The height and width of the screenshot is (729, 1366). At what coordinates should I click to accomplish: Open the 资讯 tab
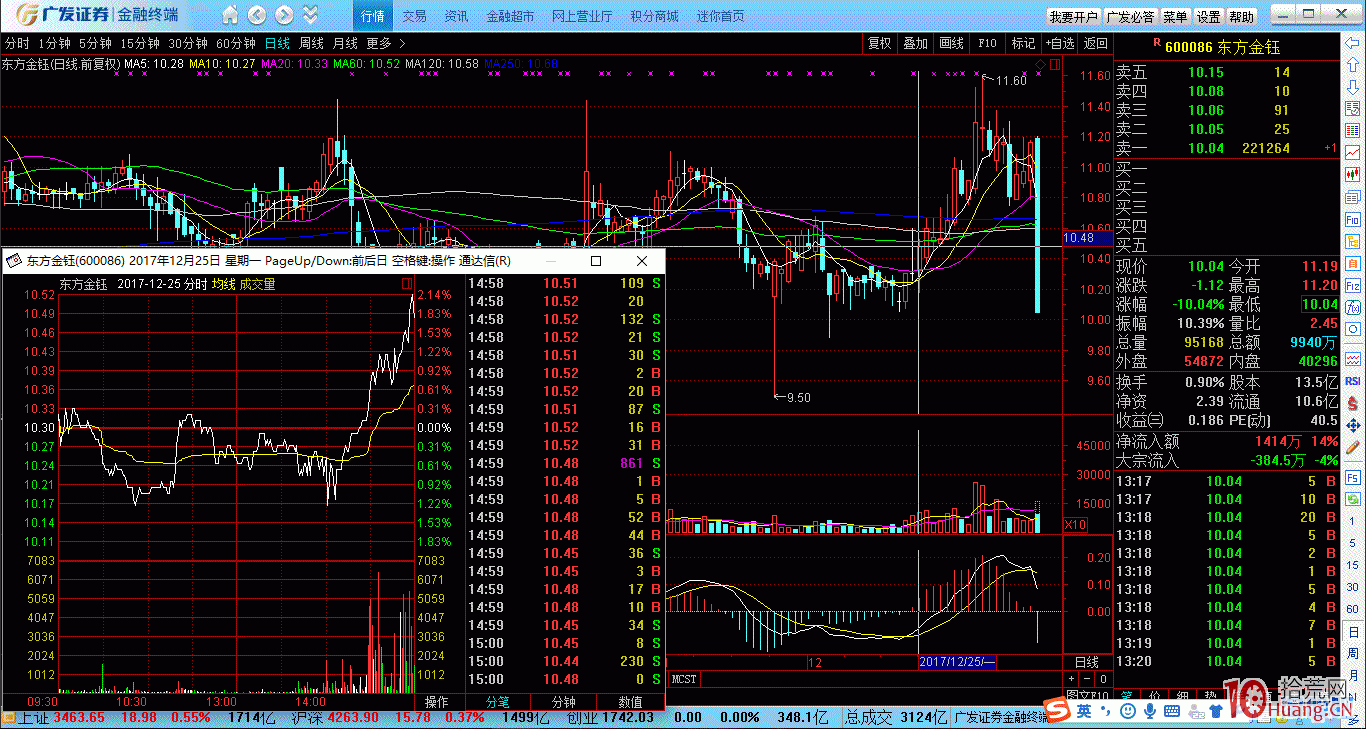pos(456,16)
